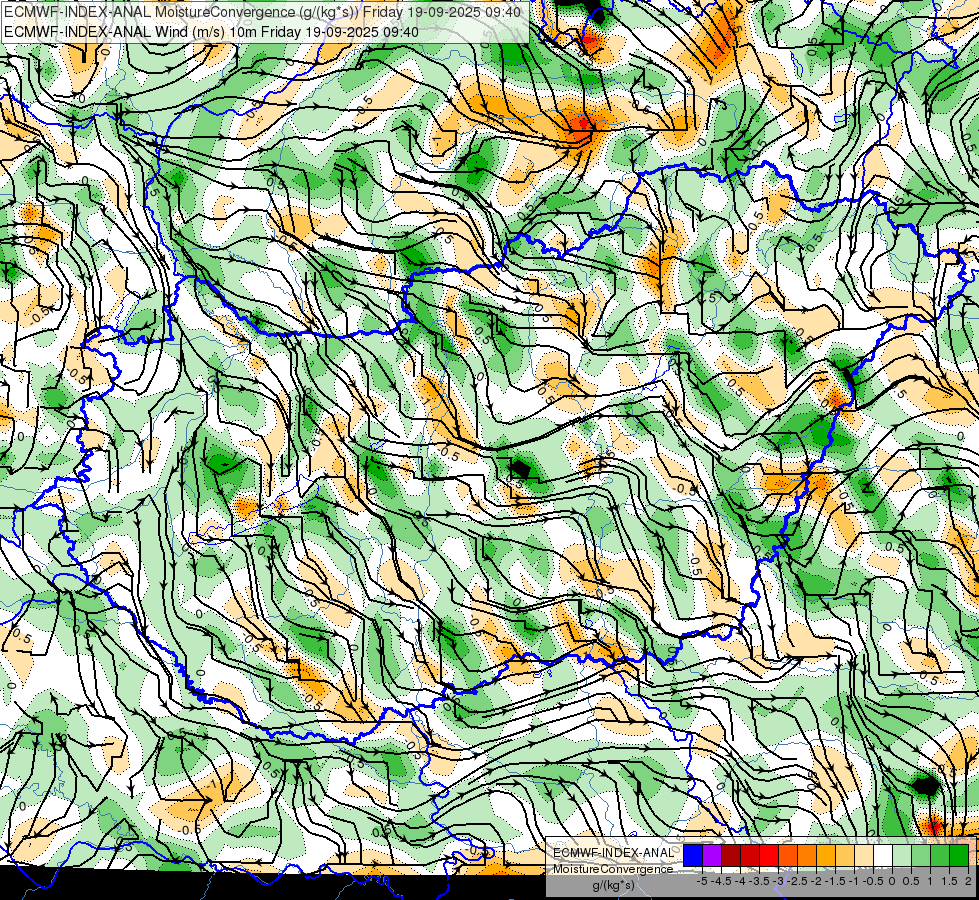Click the orange swatch (-2.5 to -2)
Screen dimensions: 979x900
[807, 855]
